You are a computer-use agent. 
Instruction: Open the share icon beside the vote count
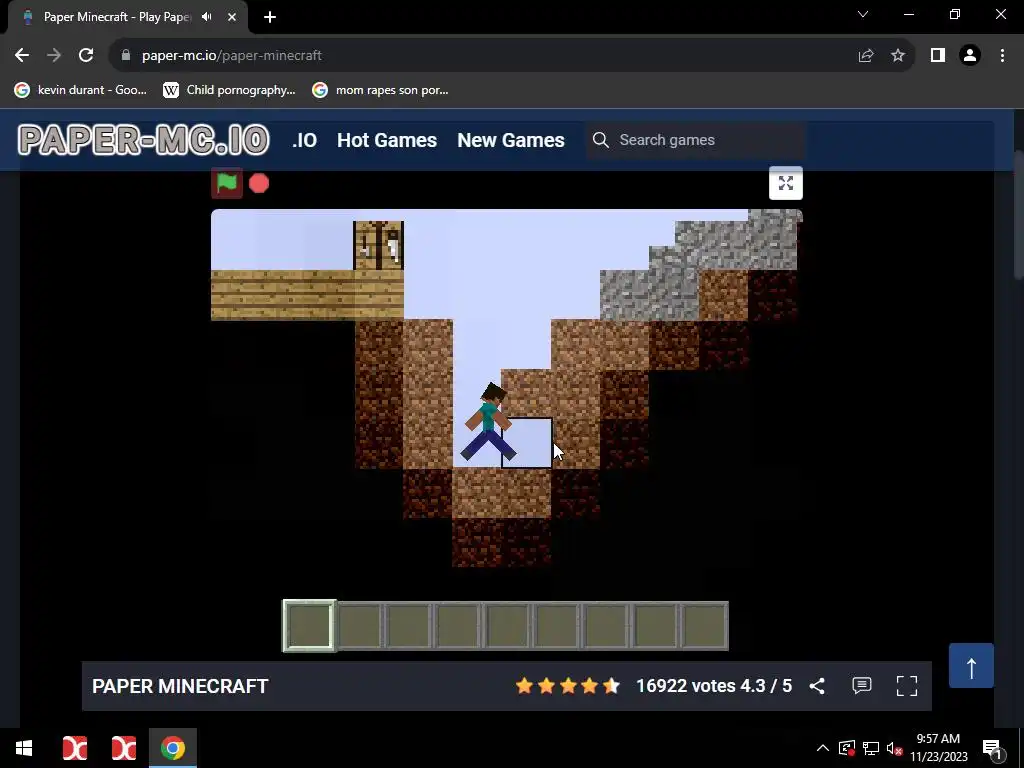tap(817, 686)
